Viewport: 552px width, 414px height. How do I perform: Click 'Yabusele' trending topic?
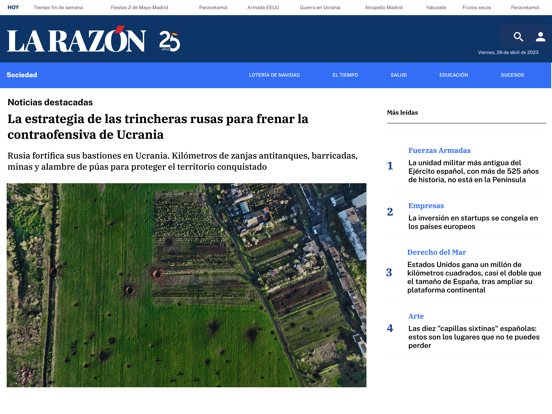click(436, 7)
